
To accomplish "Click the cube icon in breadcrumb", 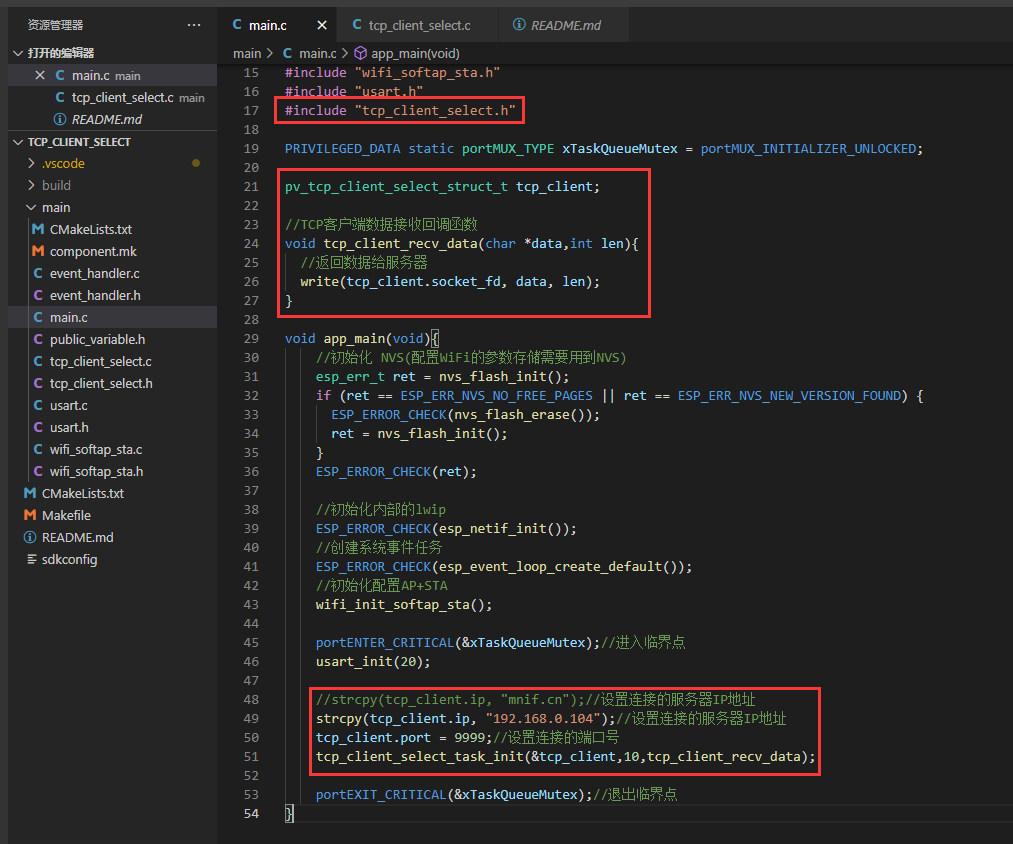I will point(360,53).
